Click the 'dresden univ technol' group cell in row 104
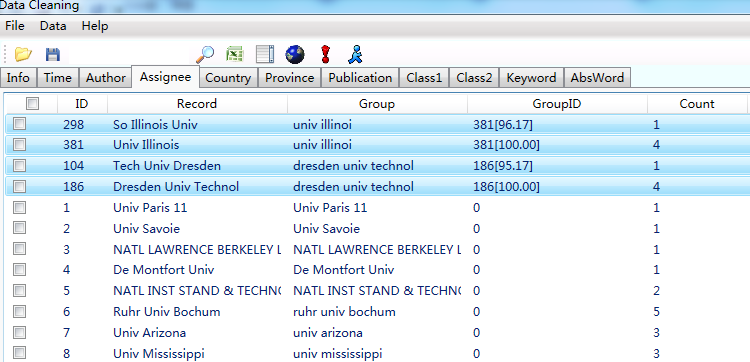The image size is (750, 362). click(x=353, y=166)
